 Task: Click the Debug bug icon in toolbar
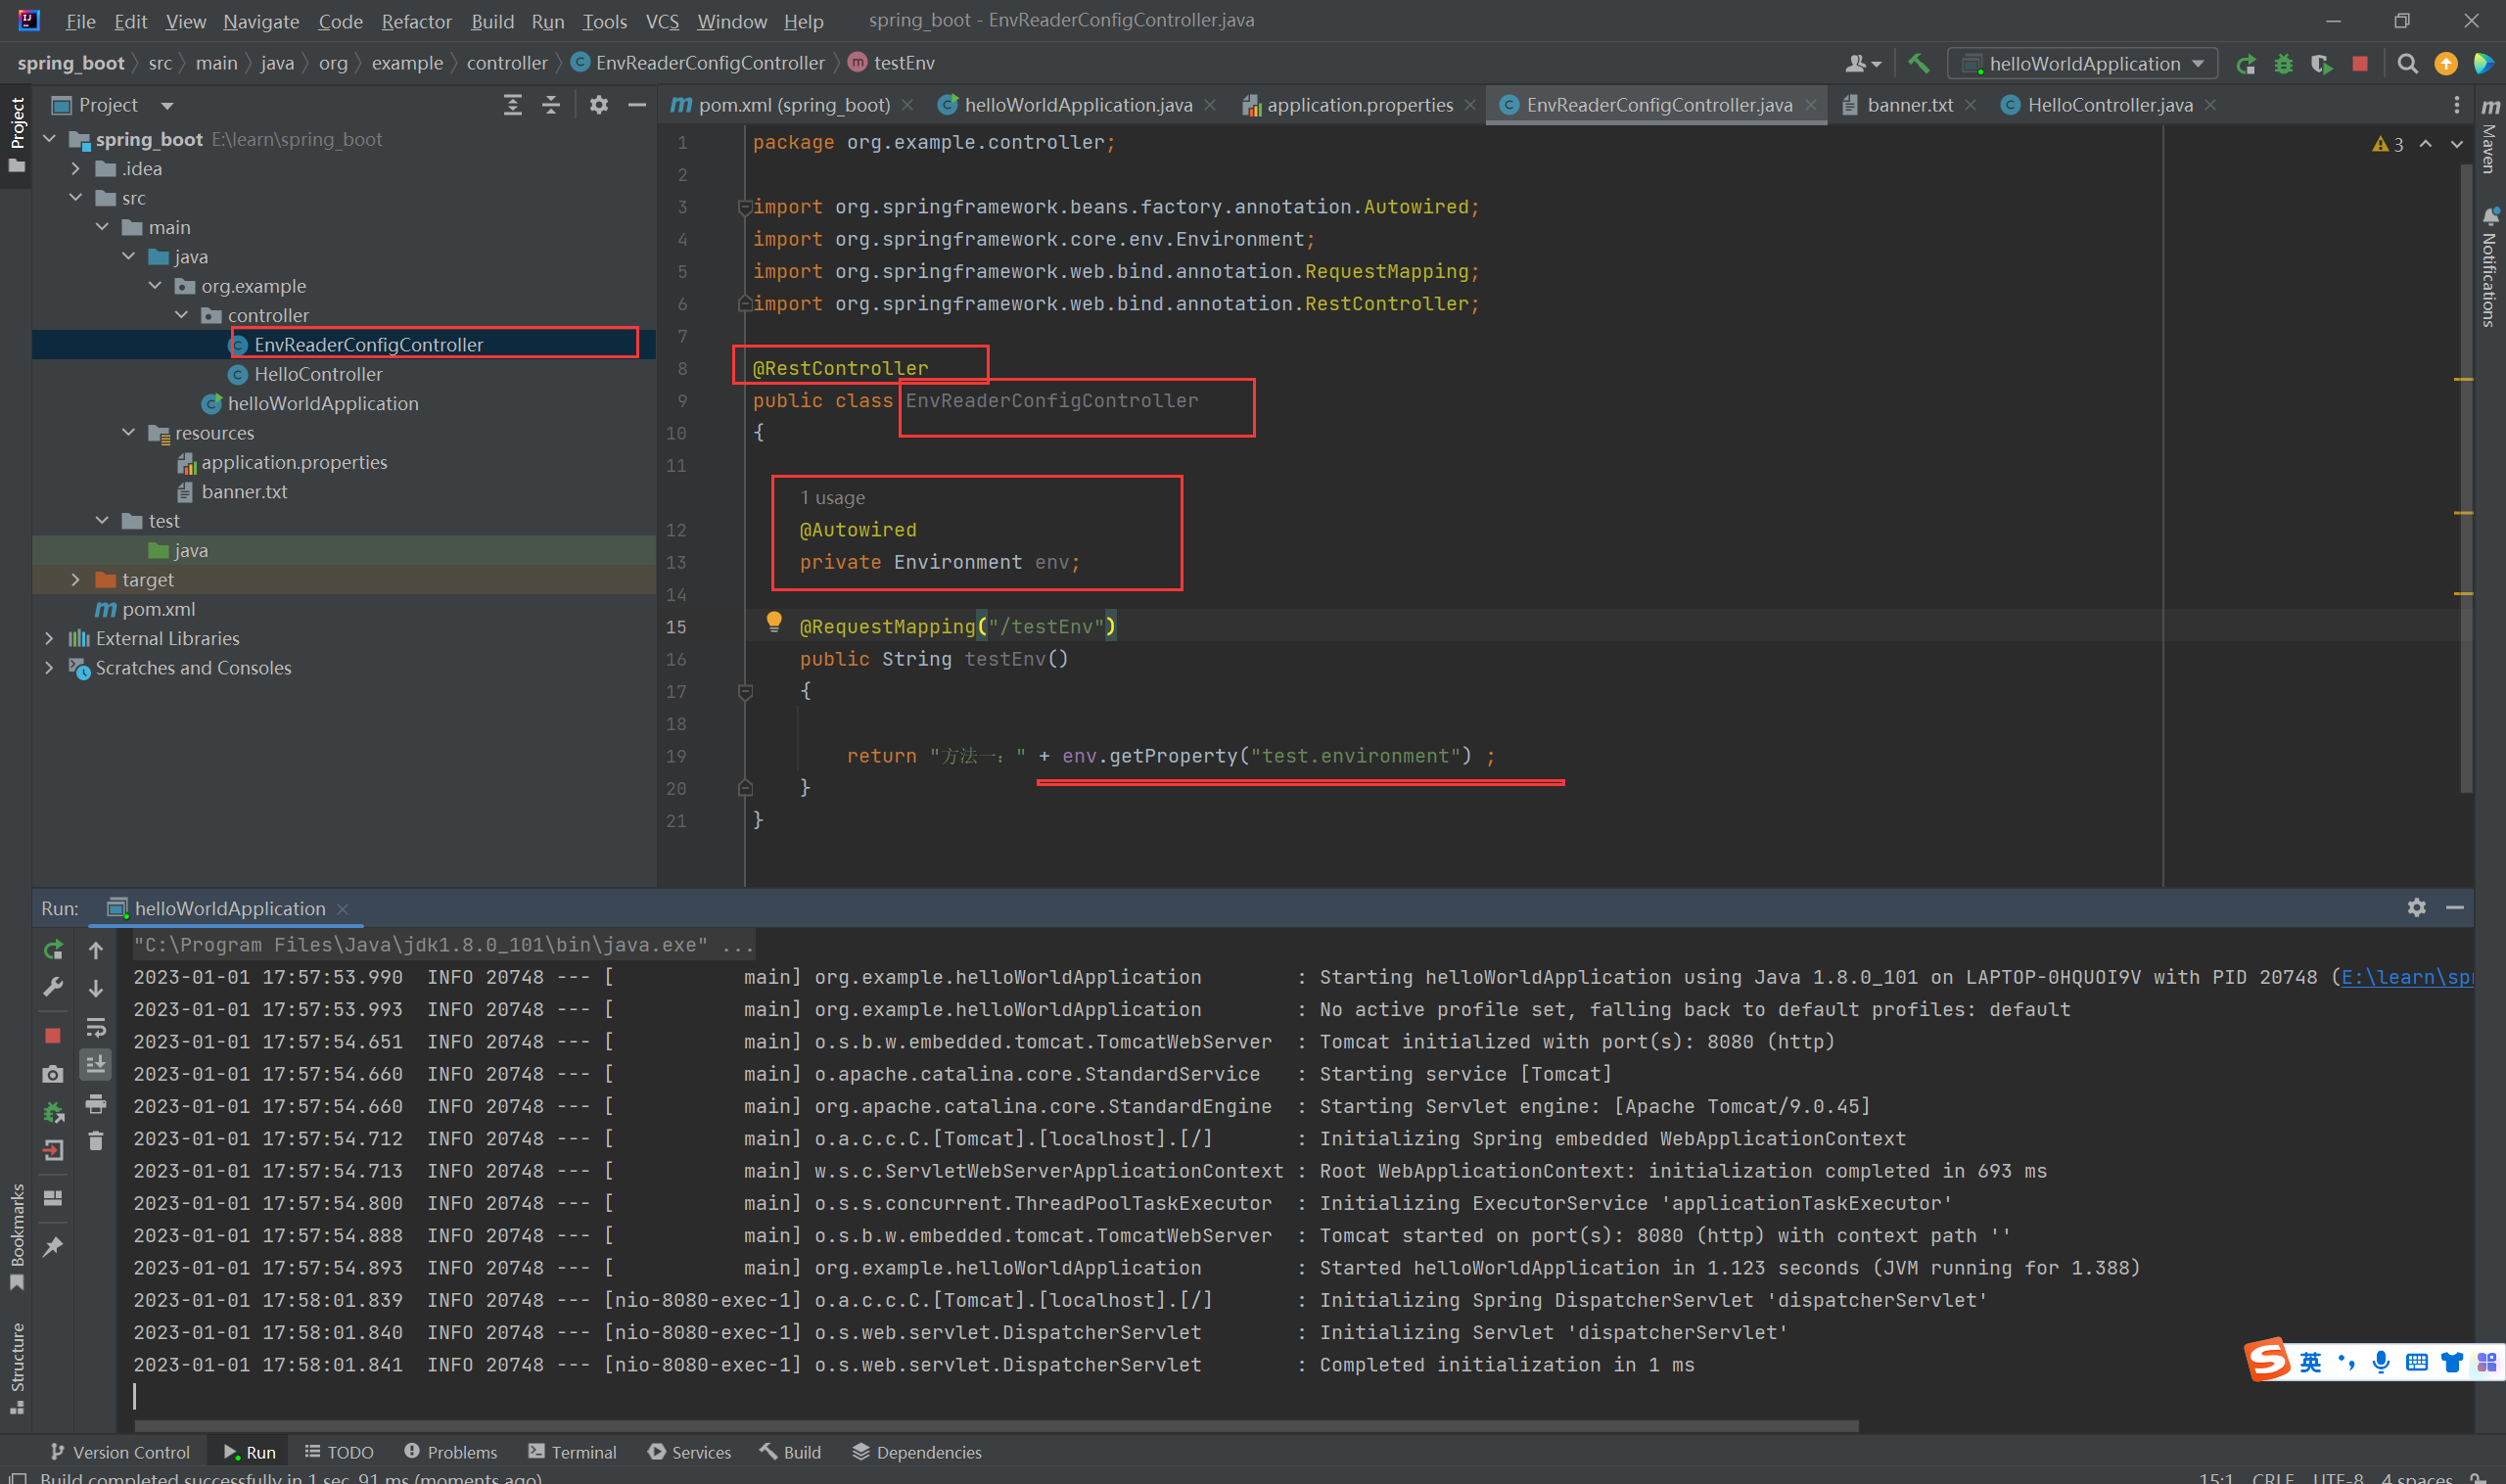(x=2283, y=64)
